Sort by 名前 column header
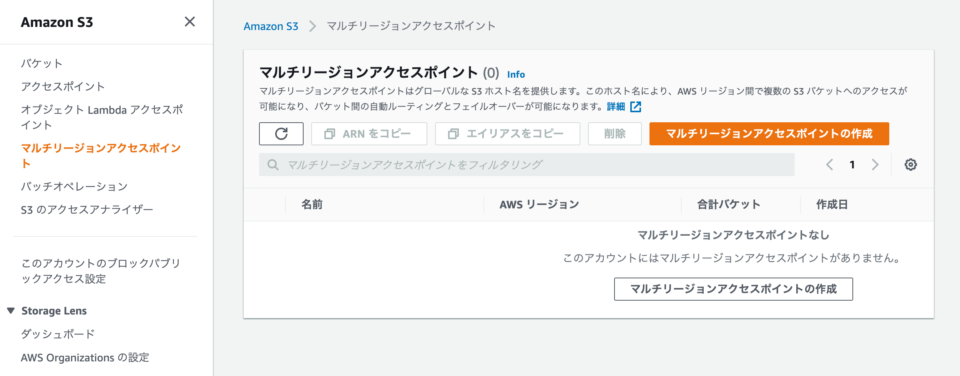The width and height of the screenshot is (960, 376). tap(312, 205)
